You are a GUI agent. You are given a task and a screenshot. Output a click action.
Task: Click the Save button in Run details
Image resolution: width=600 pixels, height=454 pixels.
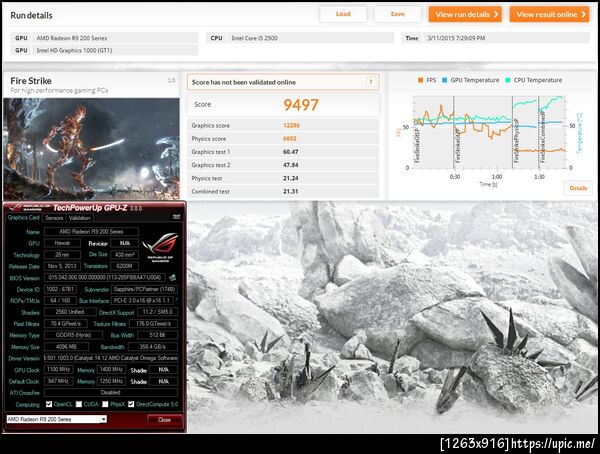(398, 14)
